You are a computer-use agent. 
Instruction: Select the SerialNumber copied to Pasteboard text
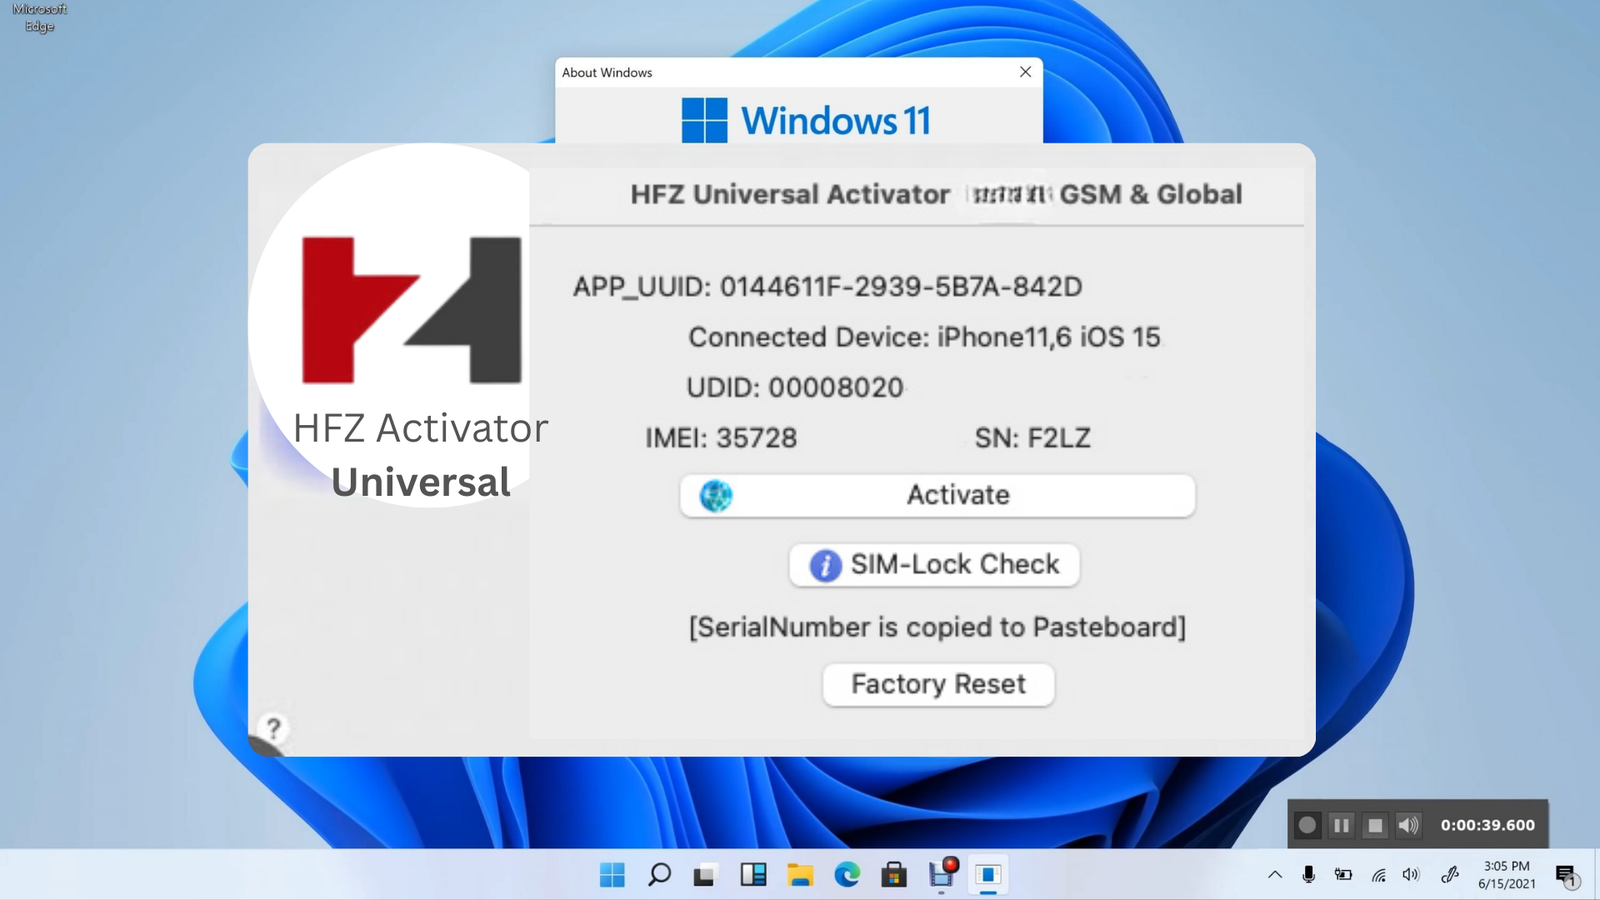pos(936,627)
